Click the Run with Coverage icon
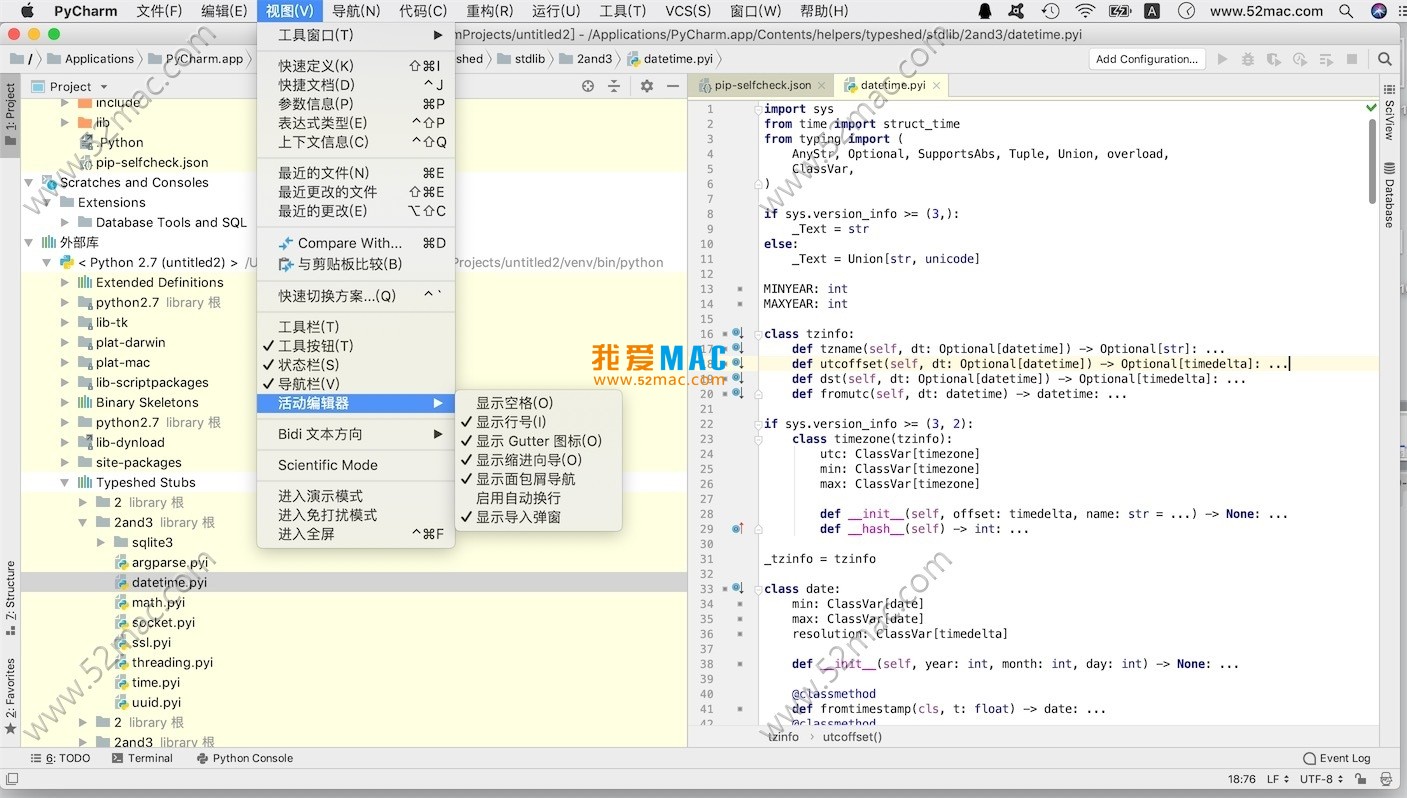Screen dimensions: 1407x798 (1273, 59)
